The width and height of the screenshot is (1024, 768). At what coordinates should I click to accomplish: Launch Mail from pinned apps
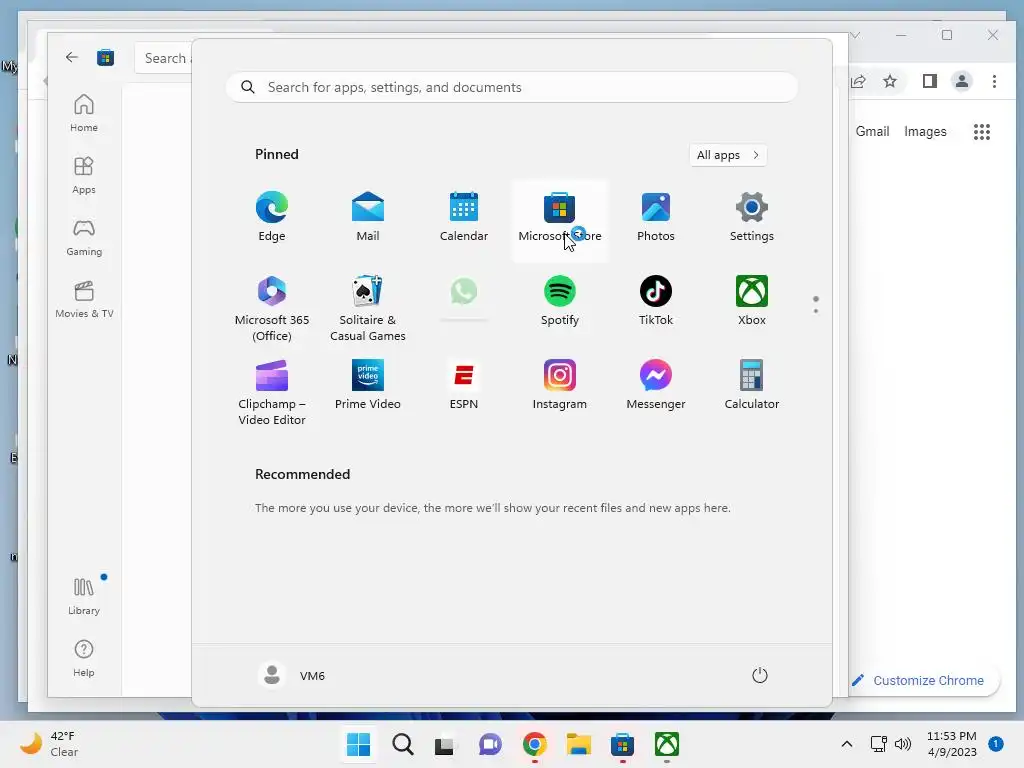(x=368, y=217)
